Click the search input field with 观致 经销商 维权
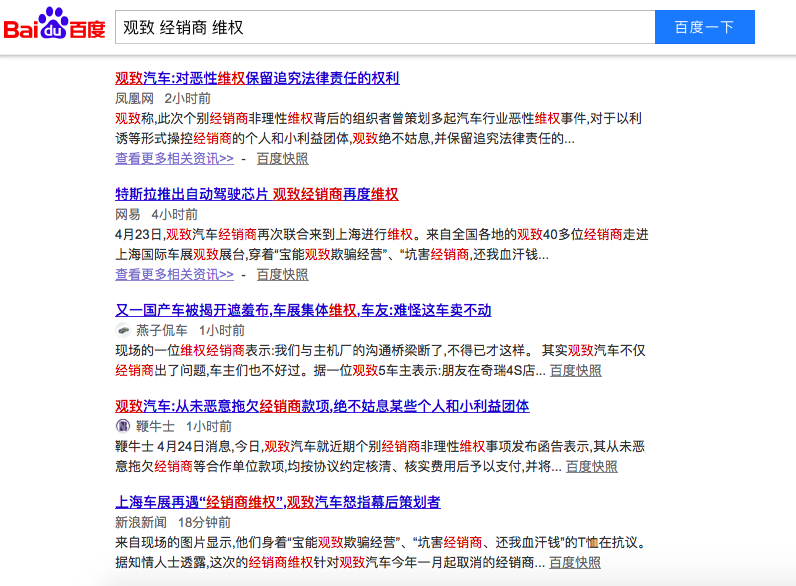The image size is (796, 586). [x=385, y=27]
